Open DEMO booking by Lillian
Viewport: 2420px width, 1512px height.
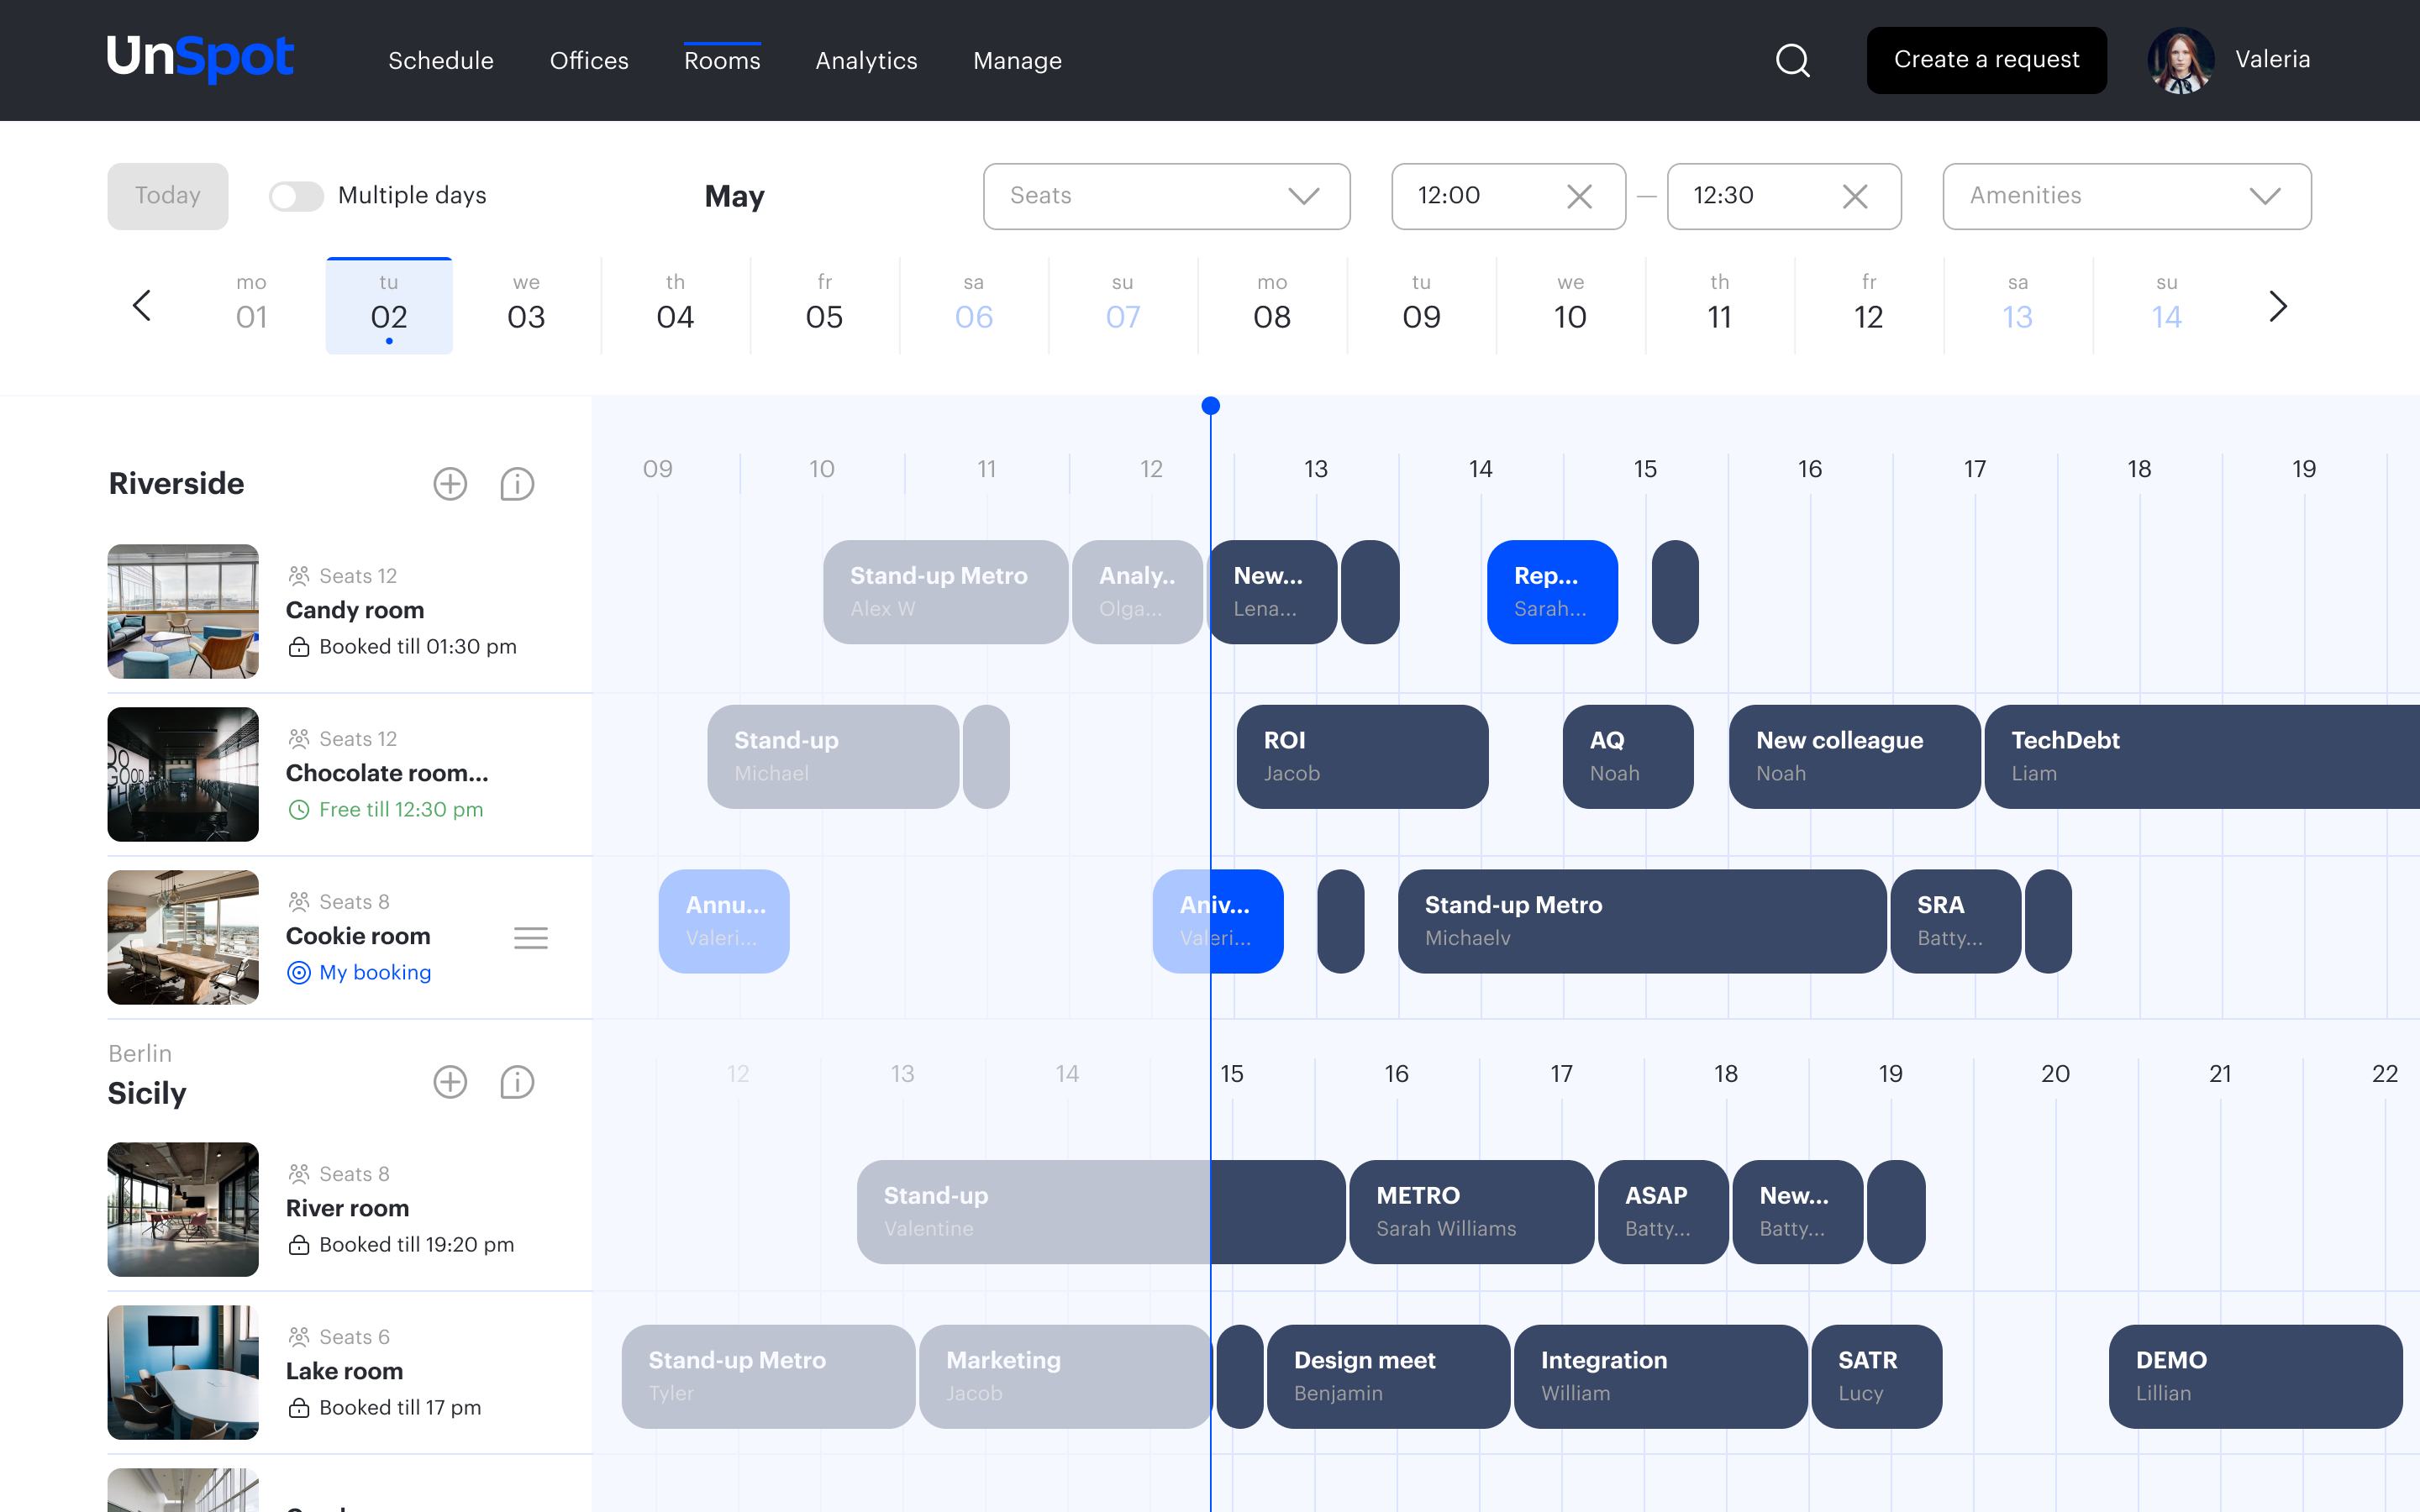(2255, 1377)
